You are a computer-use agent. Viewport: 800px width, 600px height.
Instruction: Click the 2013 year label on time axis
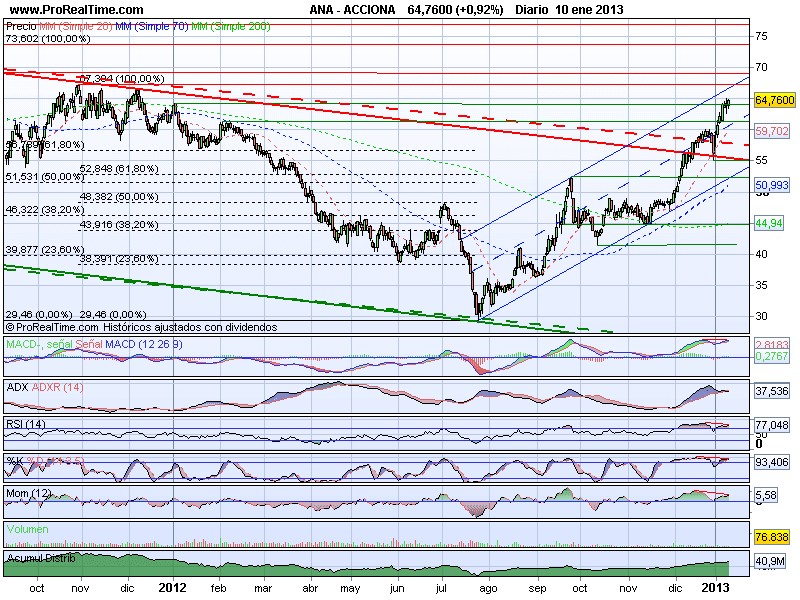(x=717, y=588)
